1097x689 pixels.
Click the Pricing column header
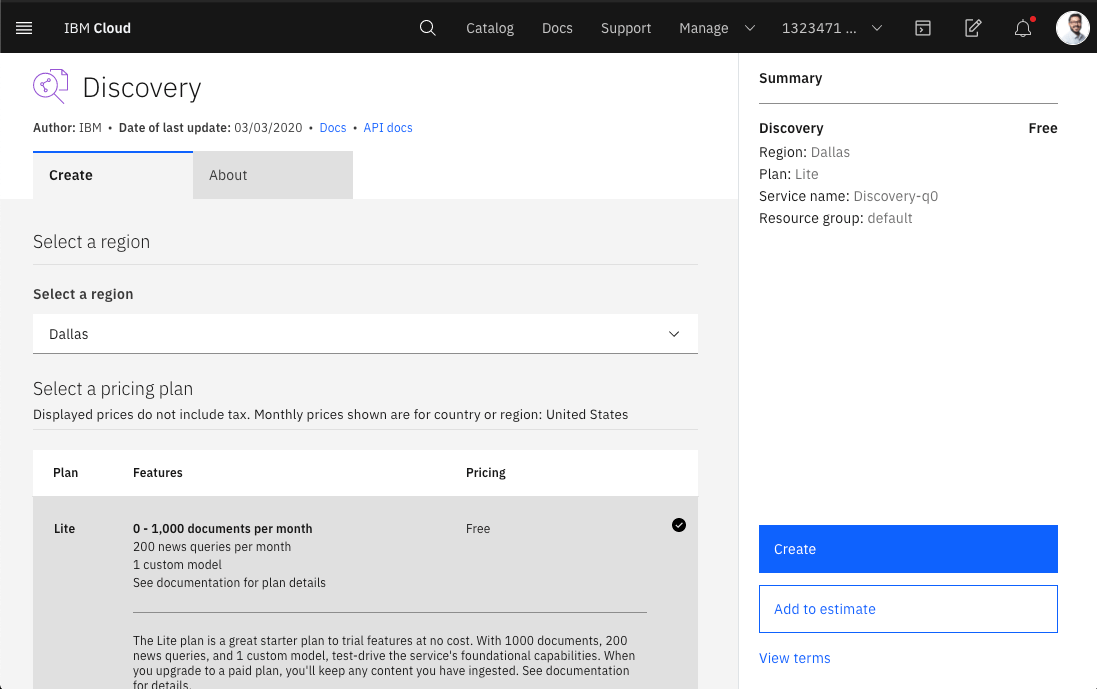click(x=486, y=473)
